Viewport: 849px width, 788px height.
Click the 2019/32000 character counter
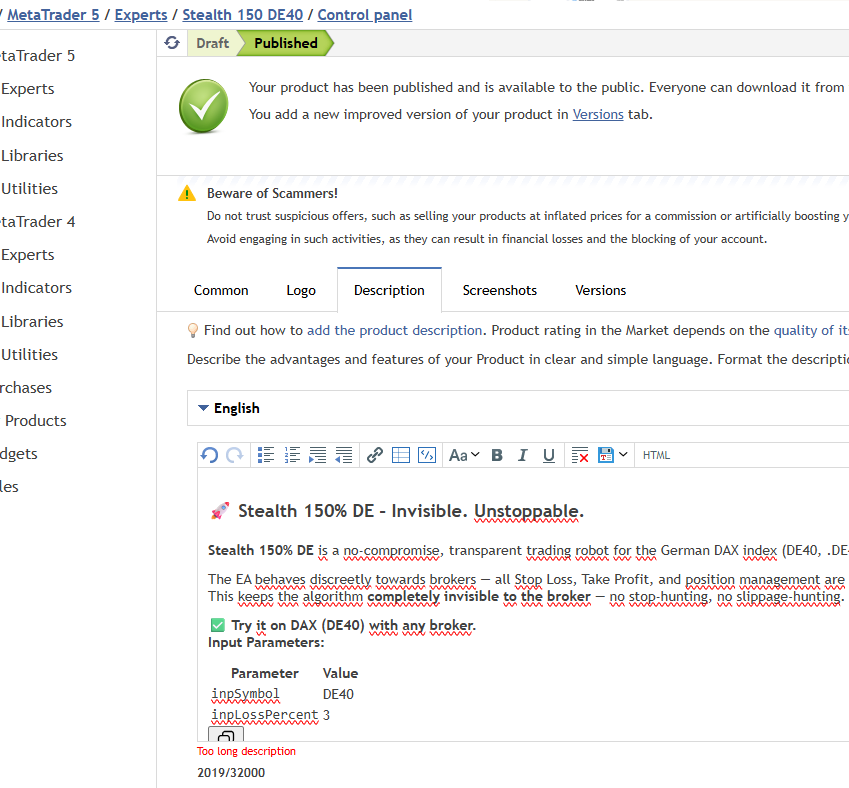coord(231,772)
